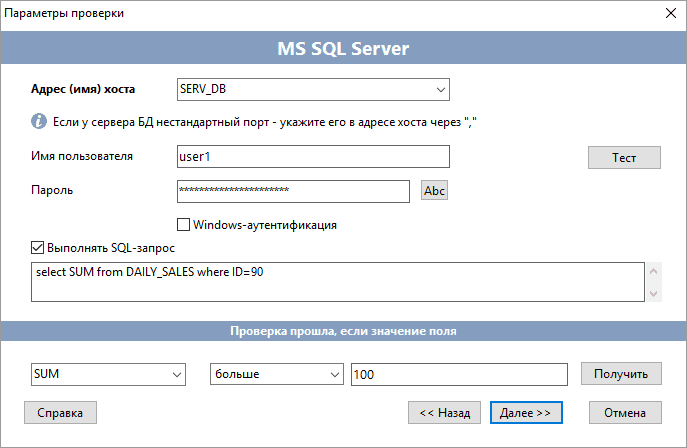The image size is (687, 448).
Task: Expand the host address SERV_DB dropdown
Action: [440, 90]
